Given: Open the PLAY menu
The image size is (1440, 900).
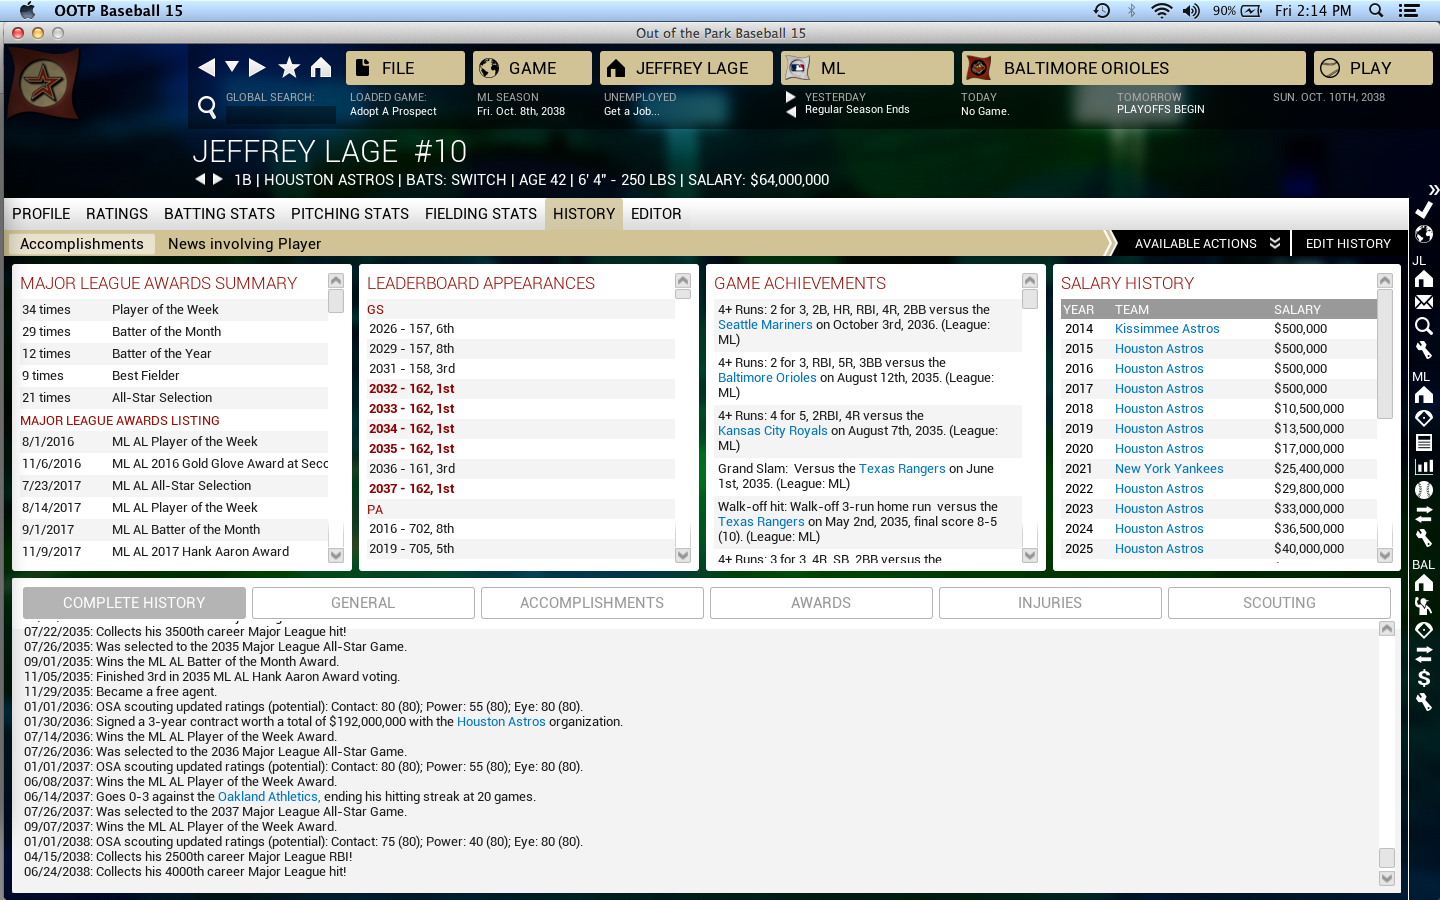Looking at the screenshot, I should 1373,68.
